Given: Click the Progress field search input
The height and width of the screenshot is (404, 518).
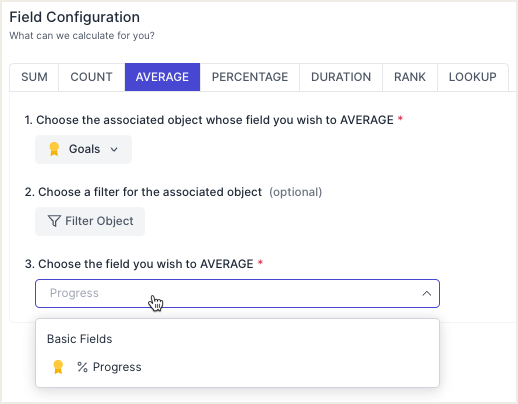Looking at the screenshot, I should click(x=237, y=293).
